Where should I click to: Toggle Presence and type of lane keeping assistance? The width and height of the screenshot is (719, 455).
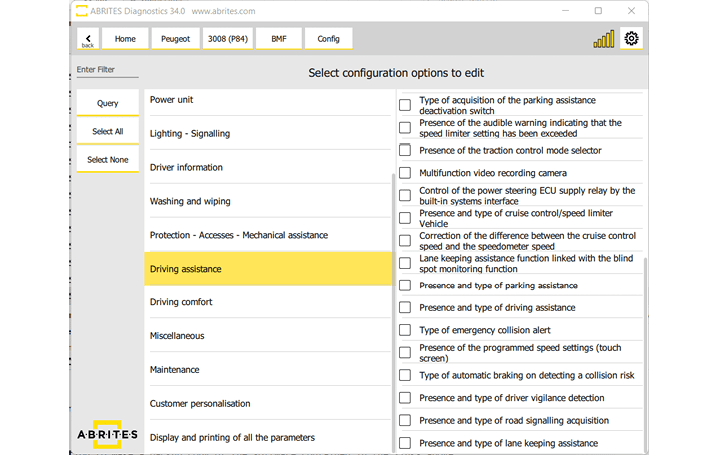[x=405, y=443]
